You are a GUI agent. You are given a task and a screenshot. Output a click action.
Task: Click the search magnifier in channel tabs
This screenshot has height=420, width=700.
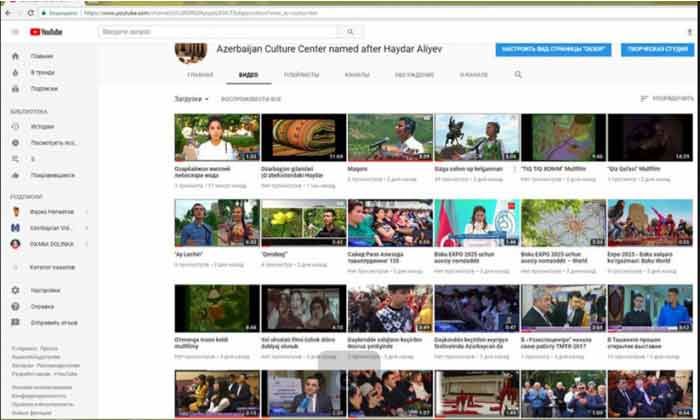click(518, 74)
